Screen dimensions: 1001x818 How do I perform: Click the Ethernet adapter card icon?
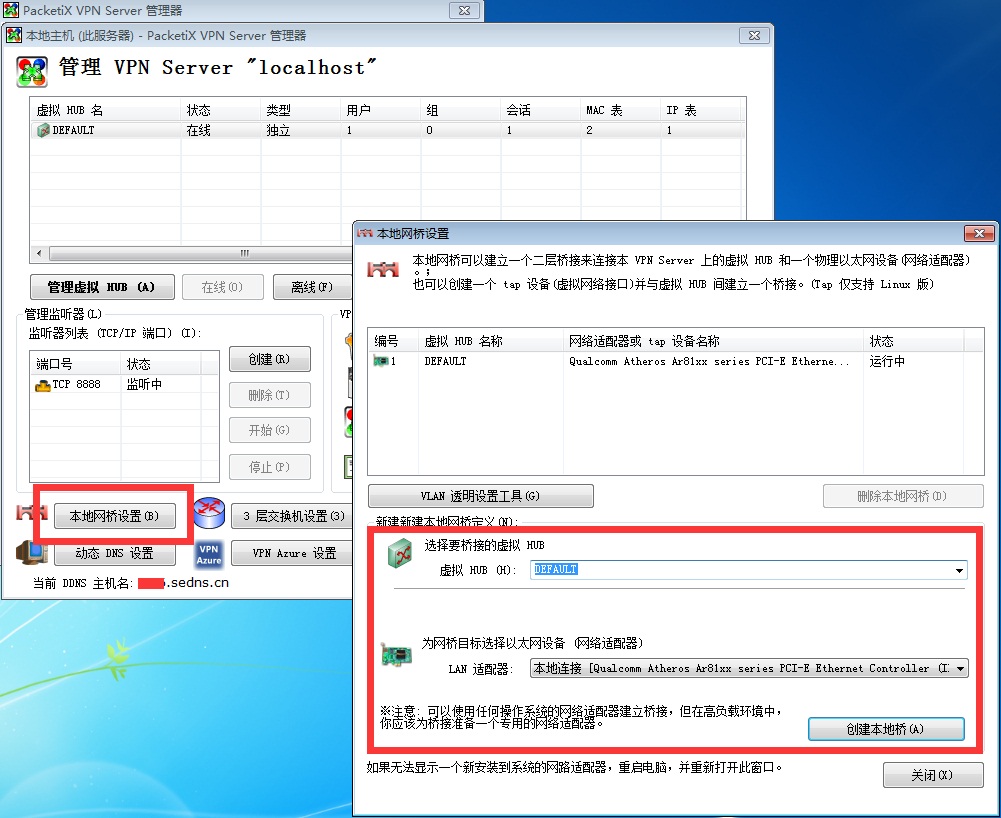click(396, 654)
